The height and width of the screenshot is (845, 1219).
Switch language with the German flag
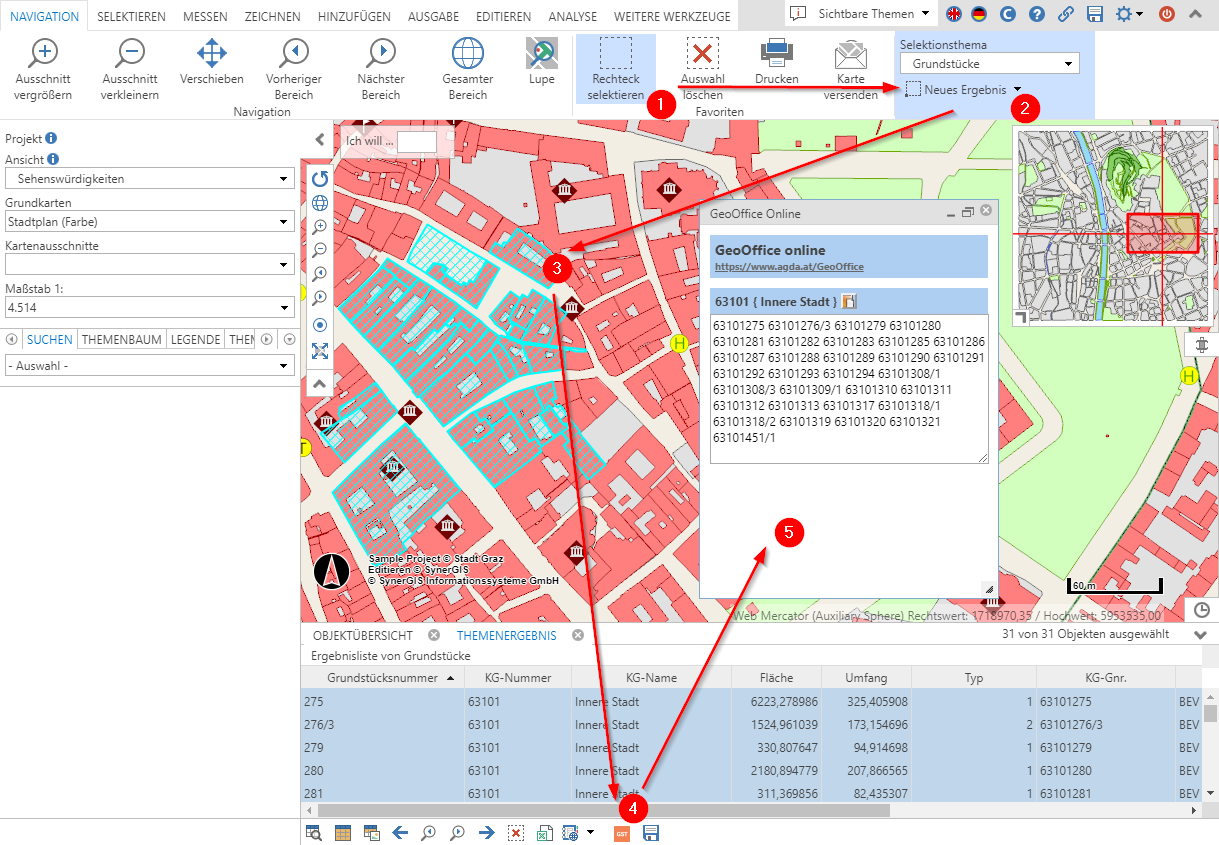(981, 14)
